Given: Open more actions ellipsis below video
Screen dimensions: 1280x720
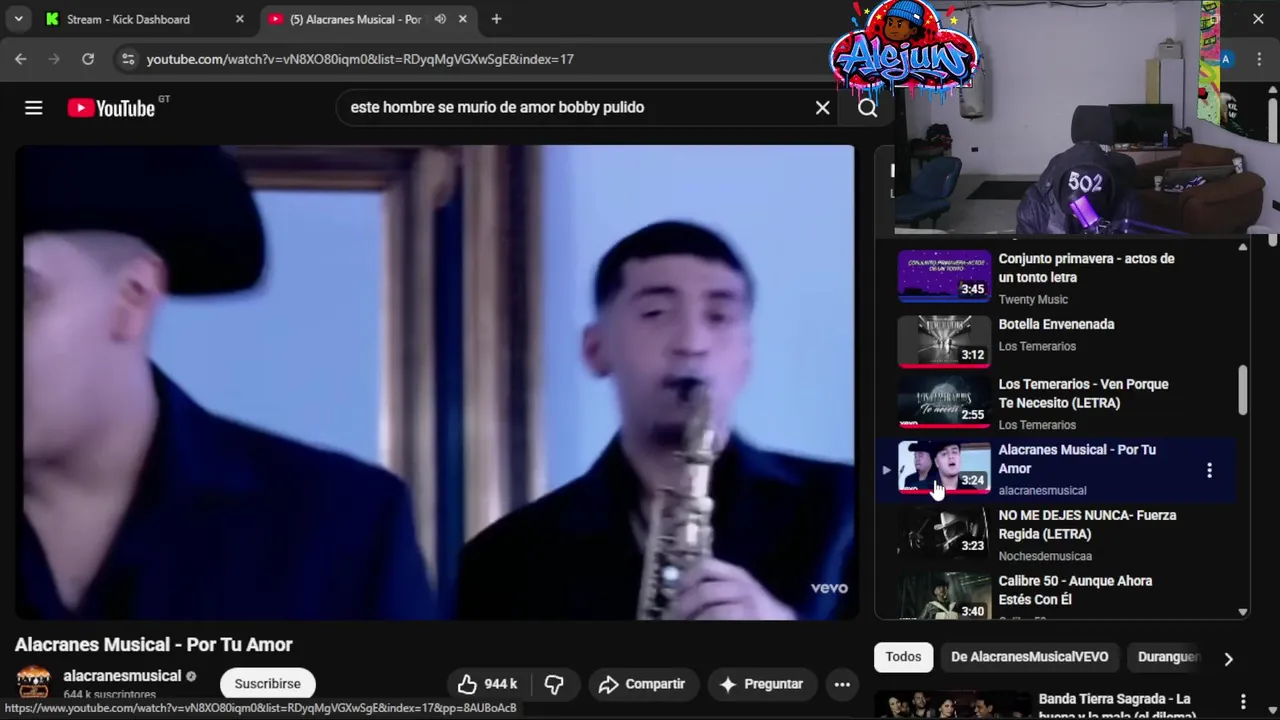Looking at the screenshot, I should (x=842, y=684).
